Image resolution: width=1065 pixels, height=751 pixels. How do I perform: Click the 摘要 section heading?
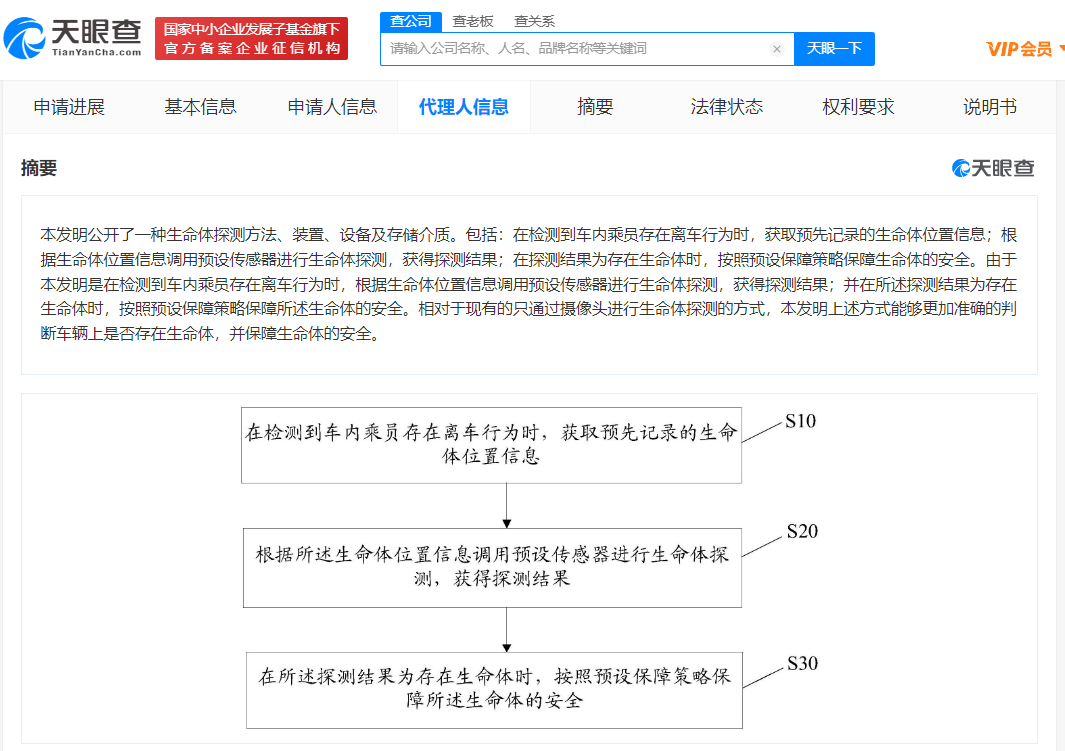click(x=39, y=168)
